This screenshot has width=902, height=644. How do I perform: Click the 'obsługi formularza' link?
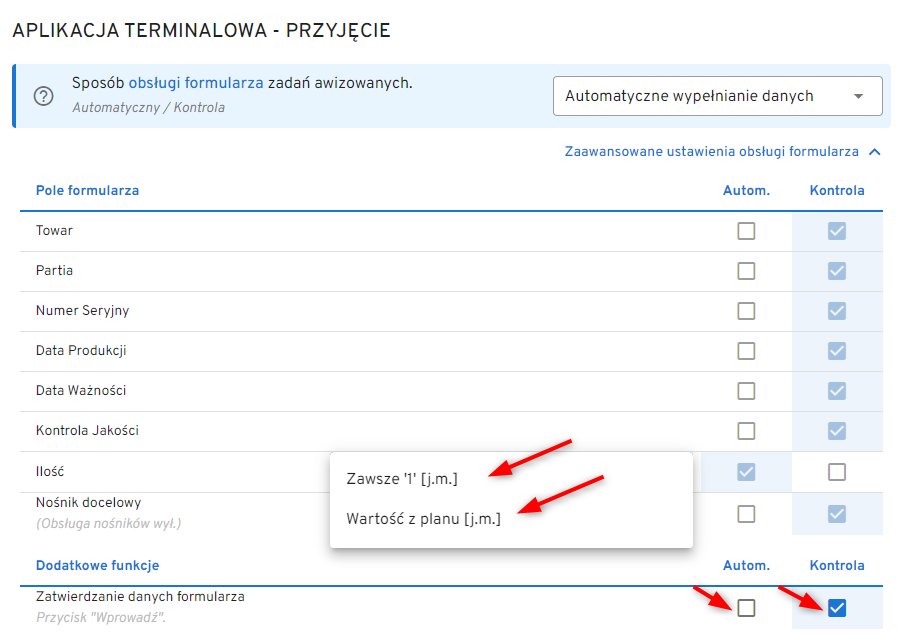click(196, 83)
